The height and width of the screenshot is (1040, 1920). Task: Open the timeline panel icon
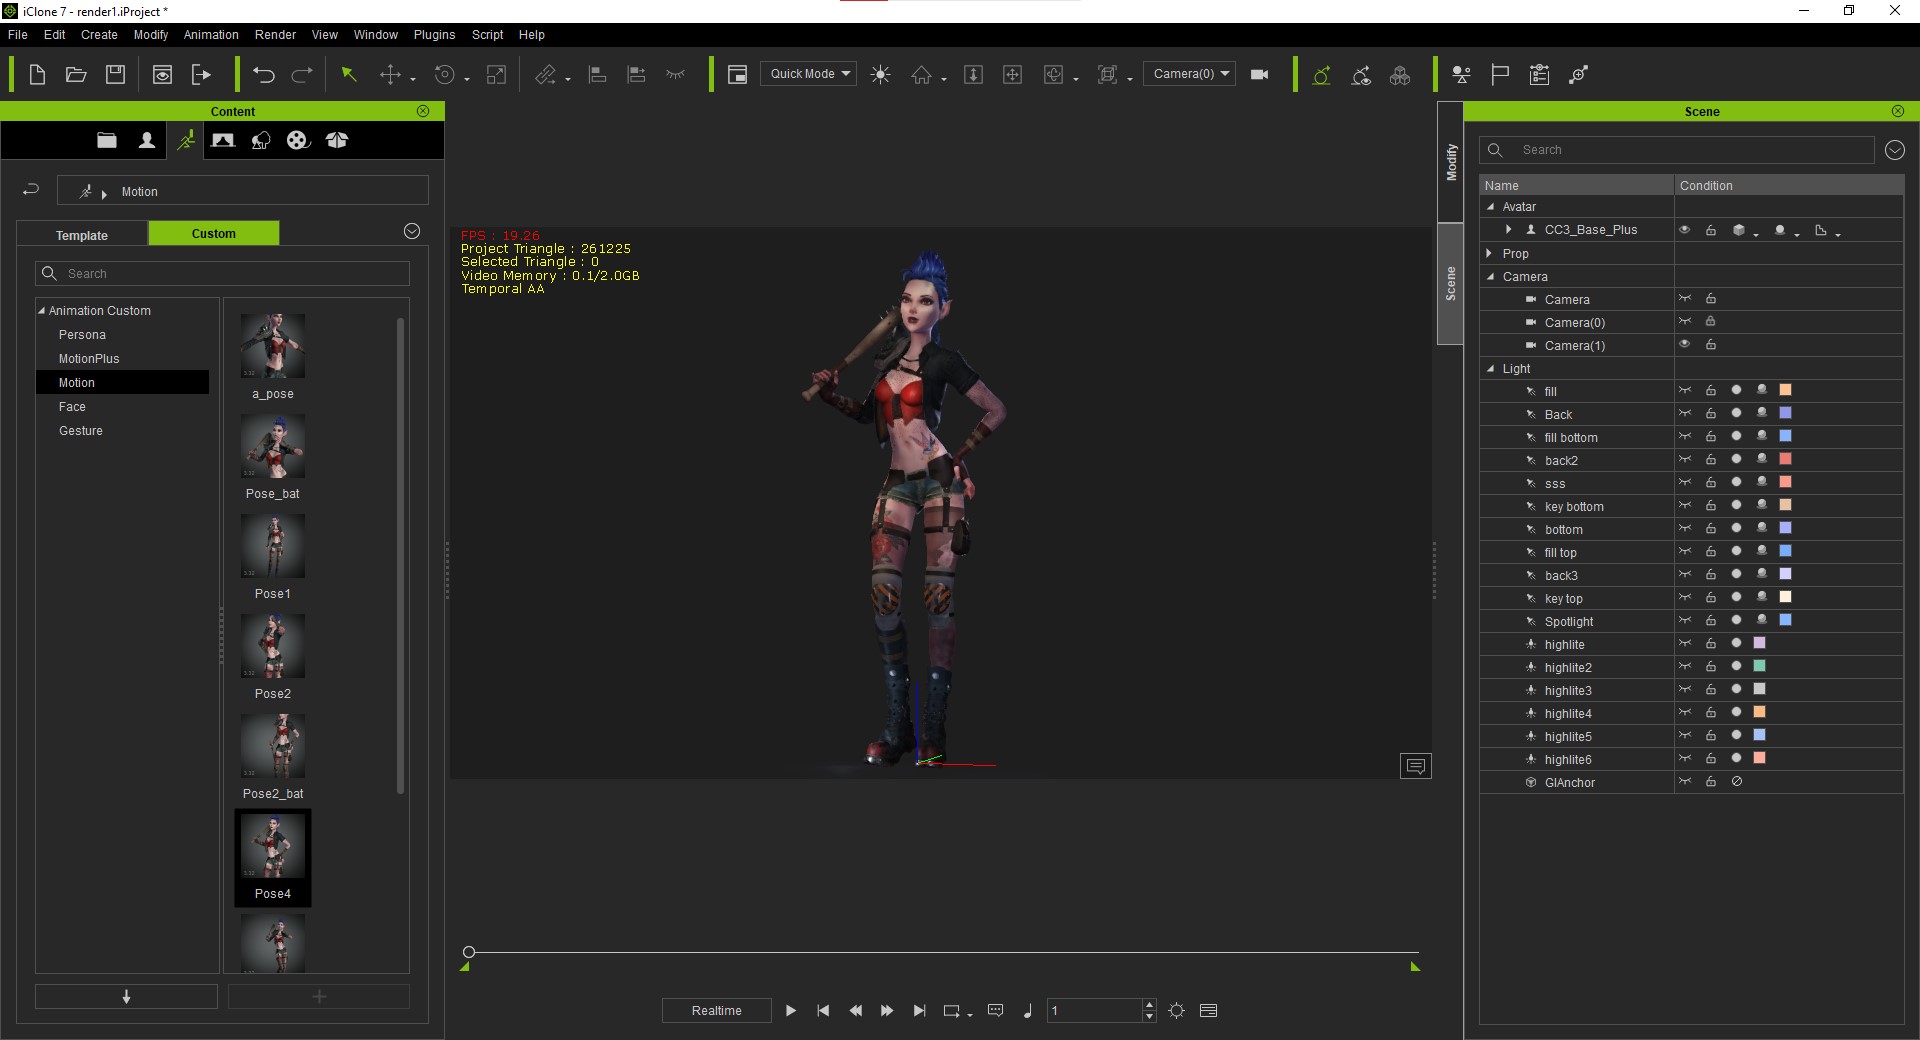click(x=1208, y=1010)
